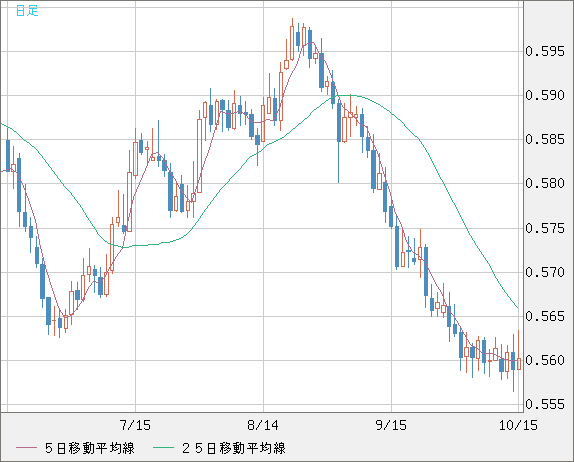This screenshot has height=462, width=574.
Task: Click the 0.590 price axis label
Action: tap(545, 95)
